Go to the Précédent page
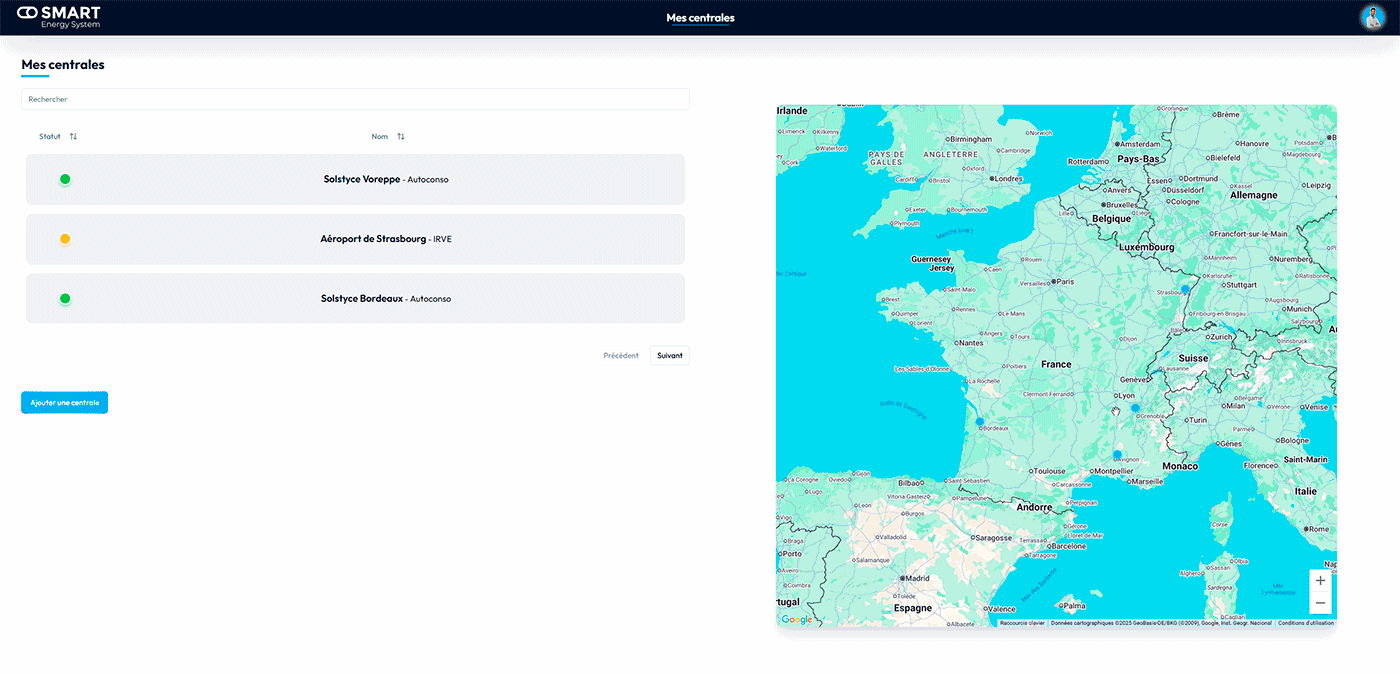Image resolution: width=1400 pixels, height=673 pixels. pyautogui.click(x=621, y=355)
